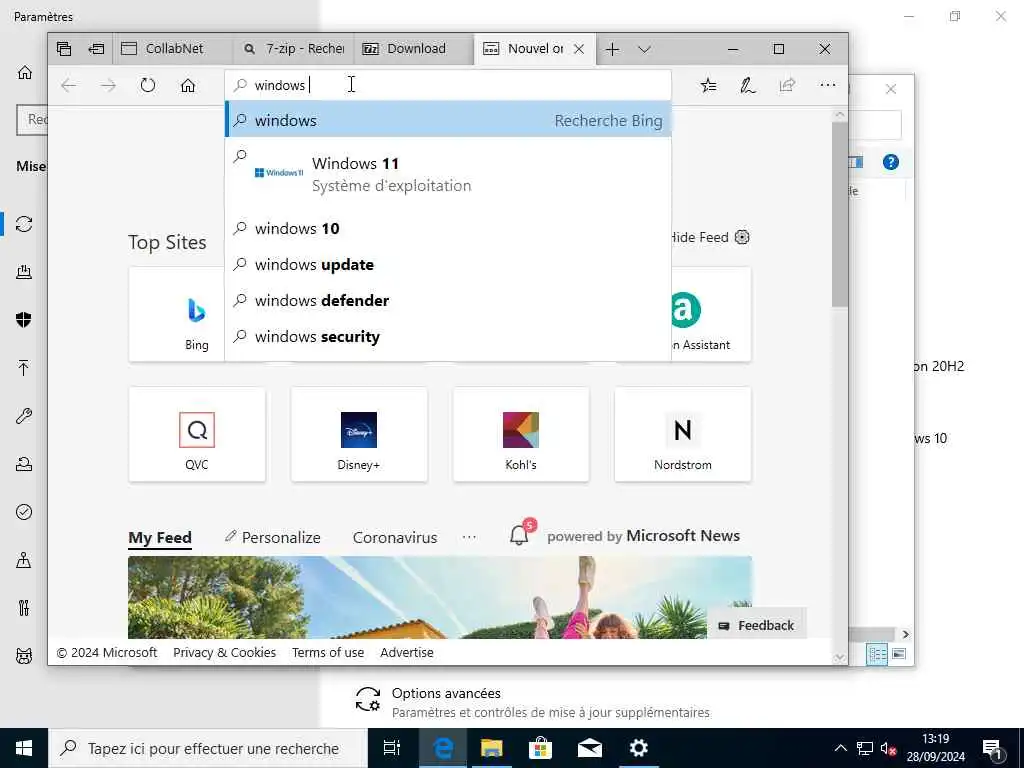
Task: Open feed settings gear next to Hide Feed
Action: coord(742,237)
